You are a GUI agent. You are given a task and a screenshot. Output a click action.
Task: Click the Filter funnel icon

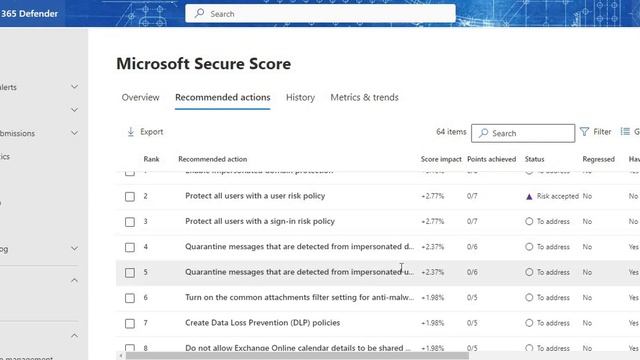tap(584, 132)
